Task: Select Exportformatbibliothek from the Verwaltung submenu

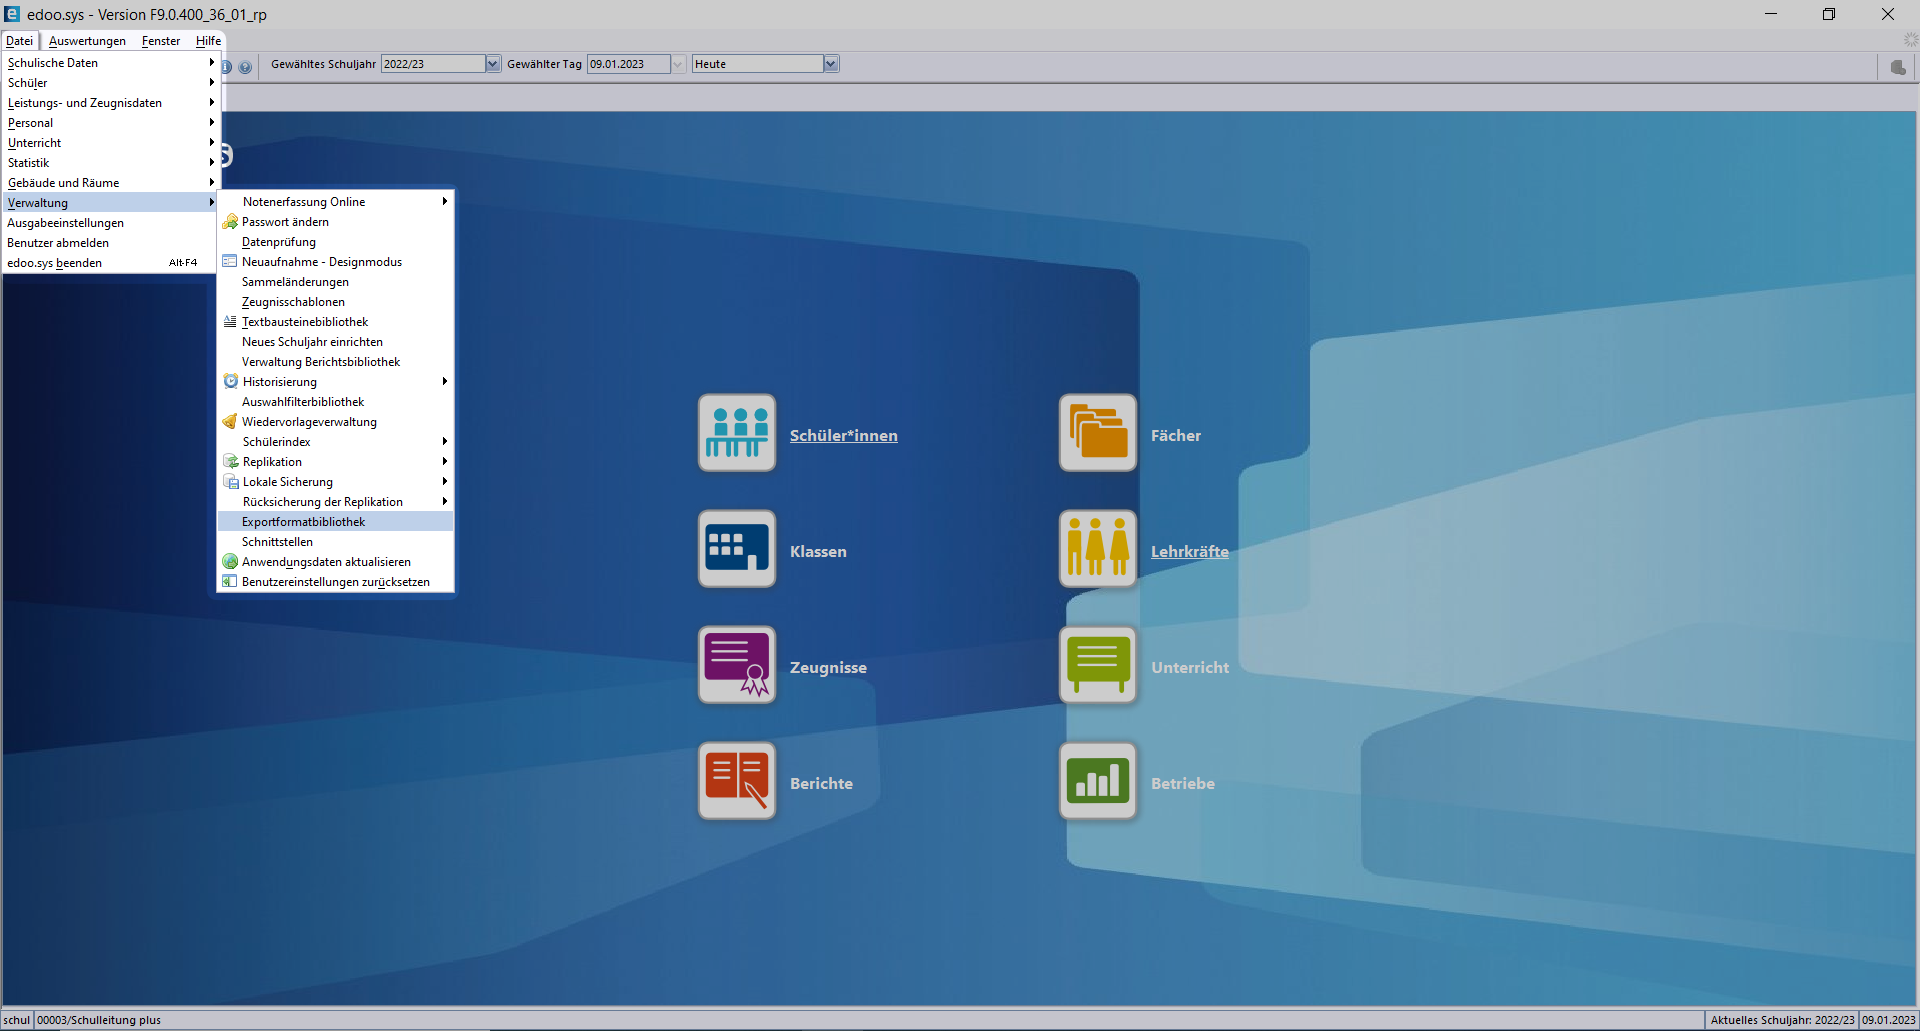Action: [303, 521]
